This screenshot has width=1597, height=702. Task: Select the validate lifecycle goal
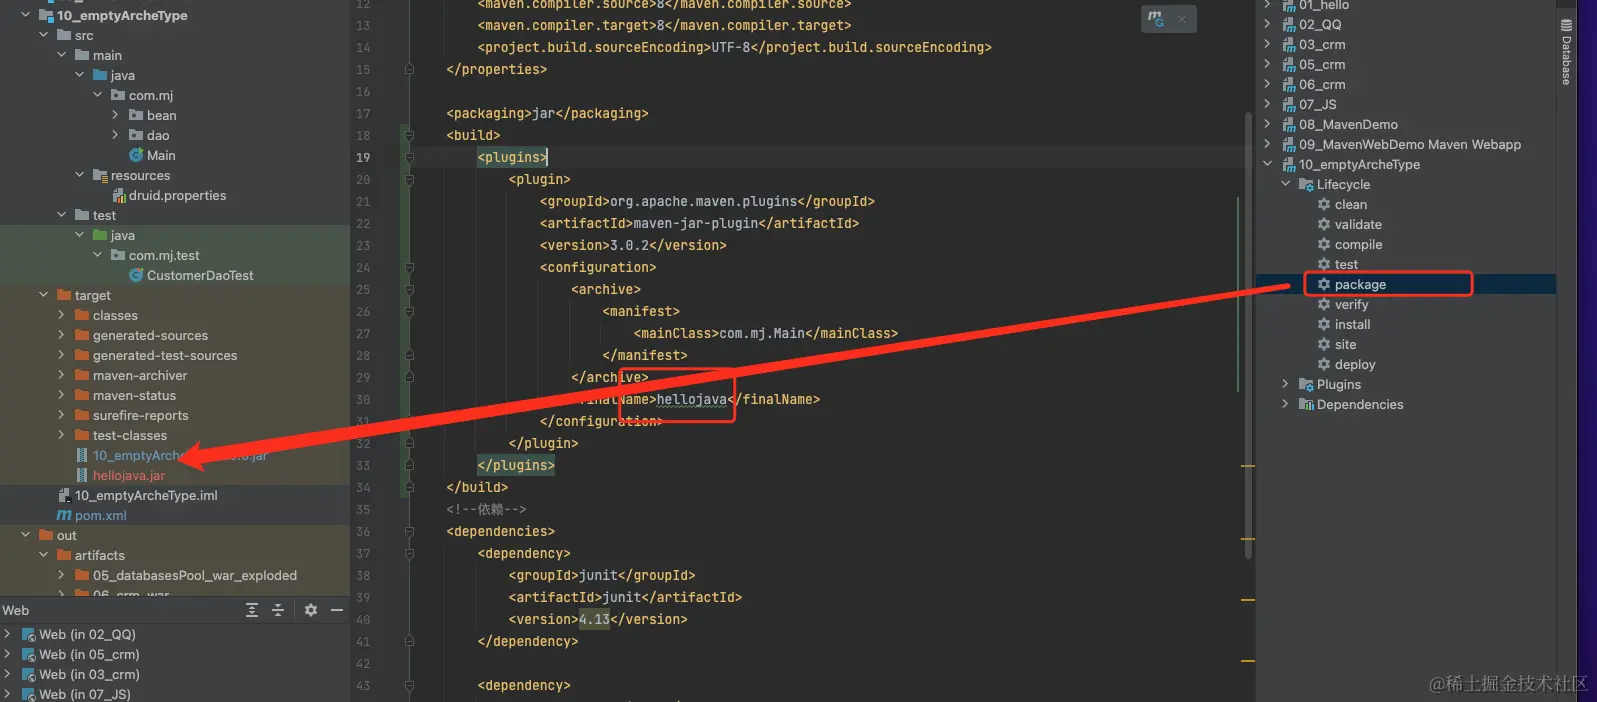pyautogui.click(x=1358, y=225)
